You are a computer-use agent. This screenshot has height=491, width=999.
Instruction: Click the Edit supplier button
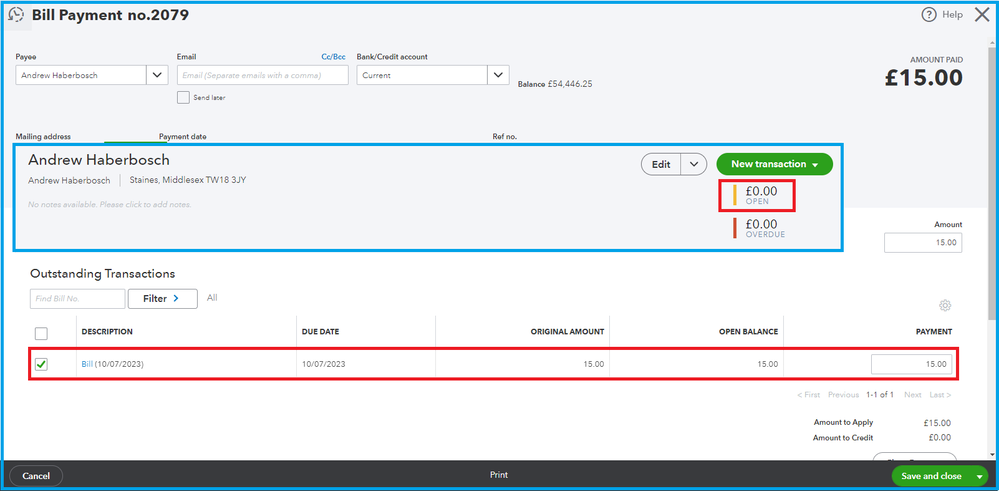pyautogui.click(x=661, y=164)
